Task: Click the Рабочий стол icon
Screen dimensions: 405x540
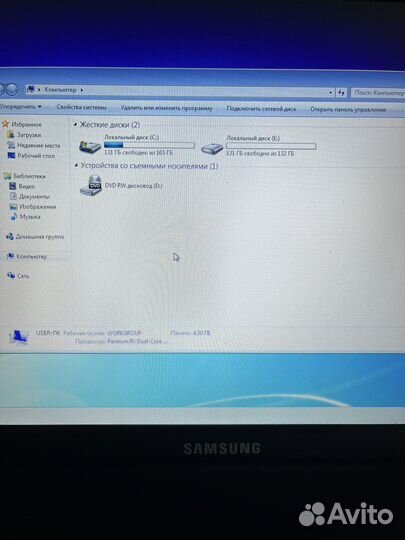Action: pos(11,155)
